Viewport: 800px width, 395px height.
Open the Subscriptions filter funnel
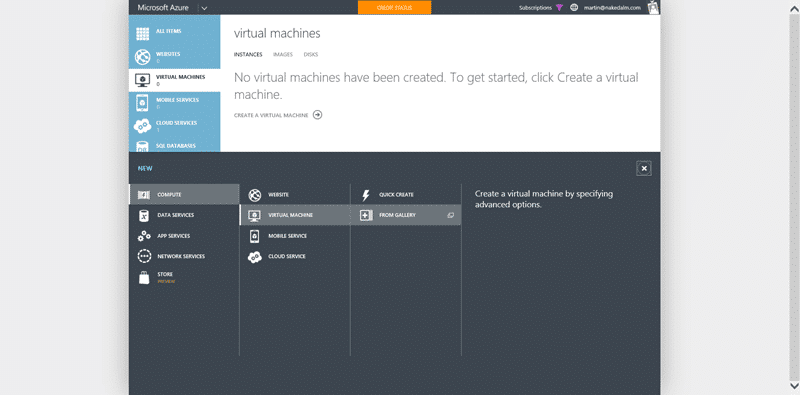560,8
